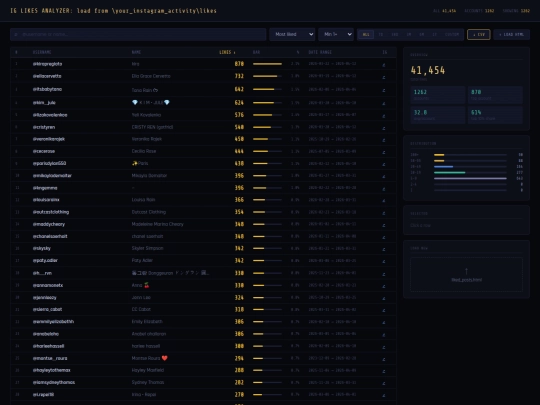Viewport: 540px width, 405px height.
Task: Open Instagram link icon for @harleehassell row
Action: point(384,347)
